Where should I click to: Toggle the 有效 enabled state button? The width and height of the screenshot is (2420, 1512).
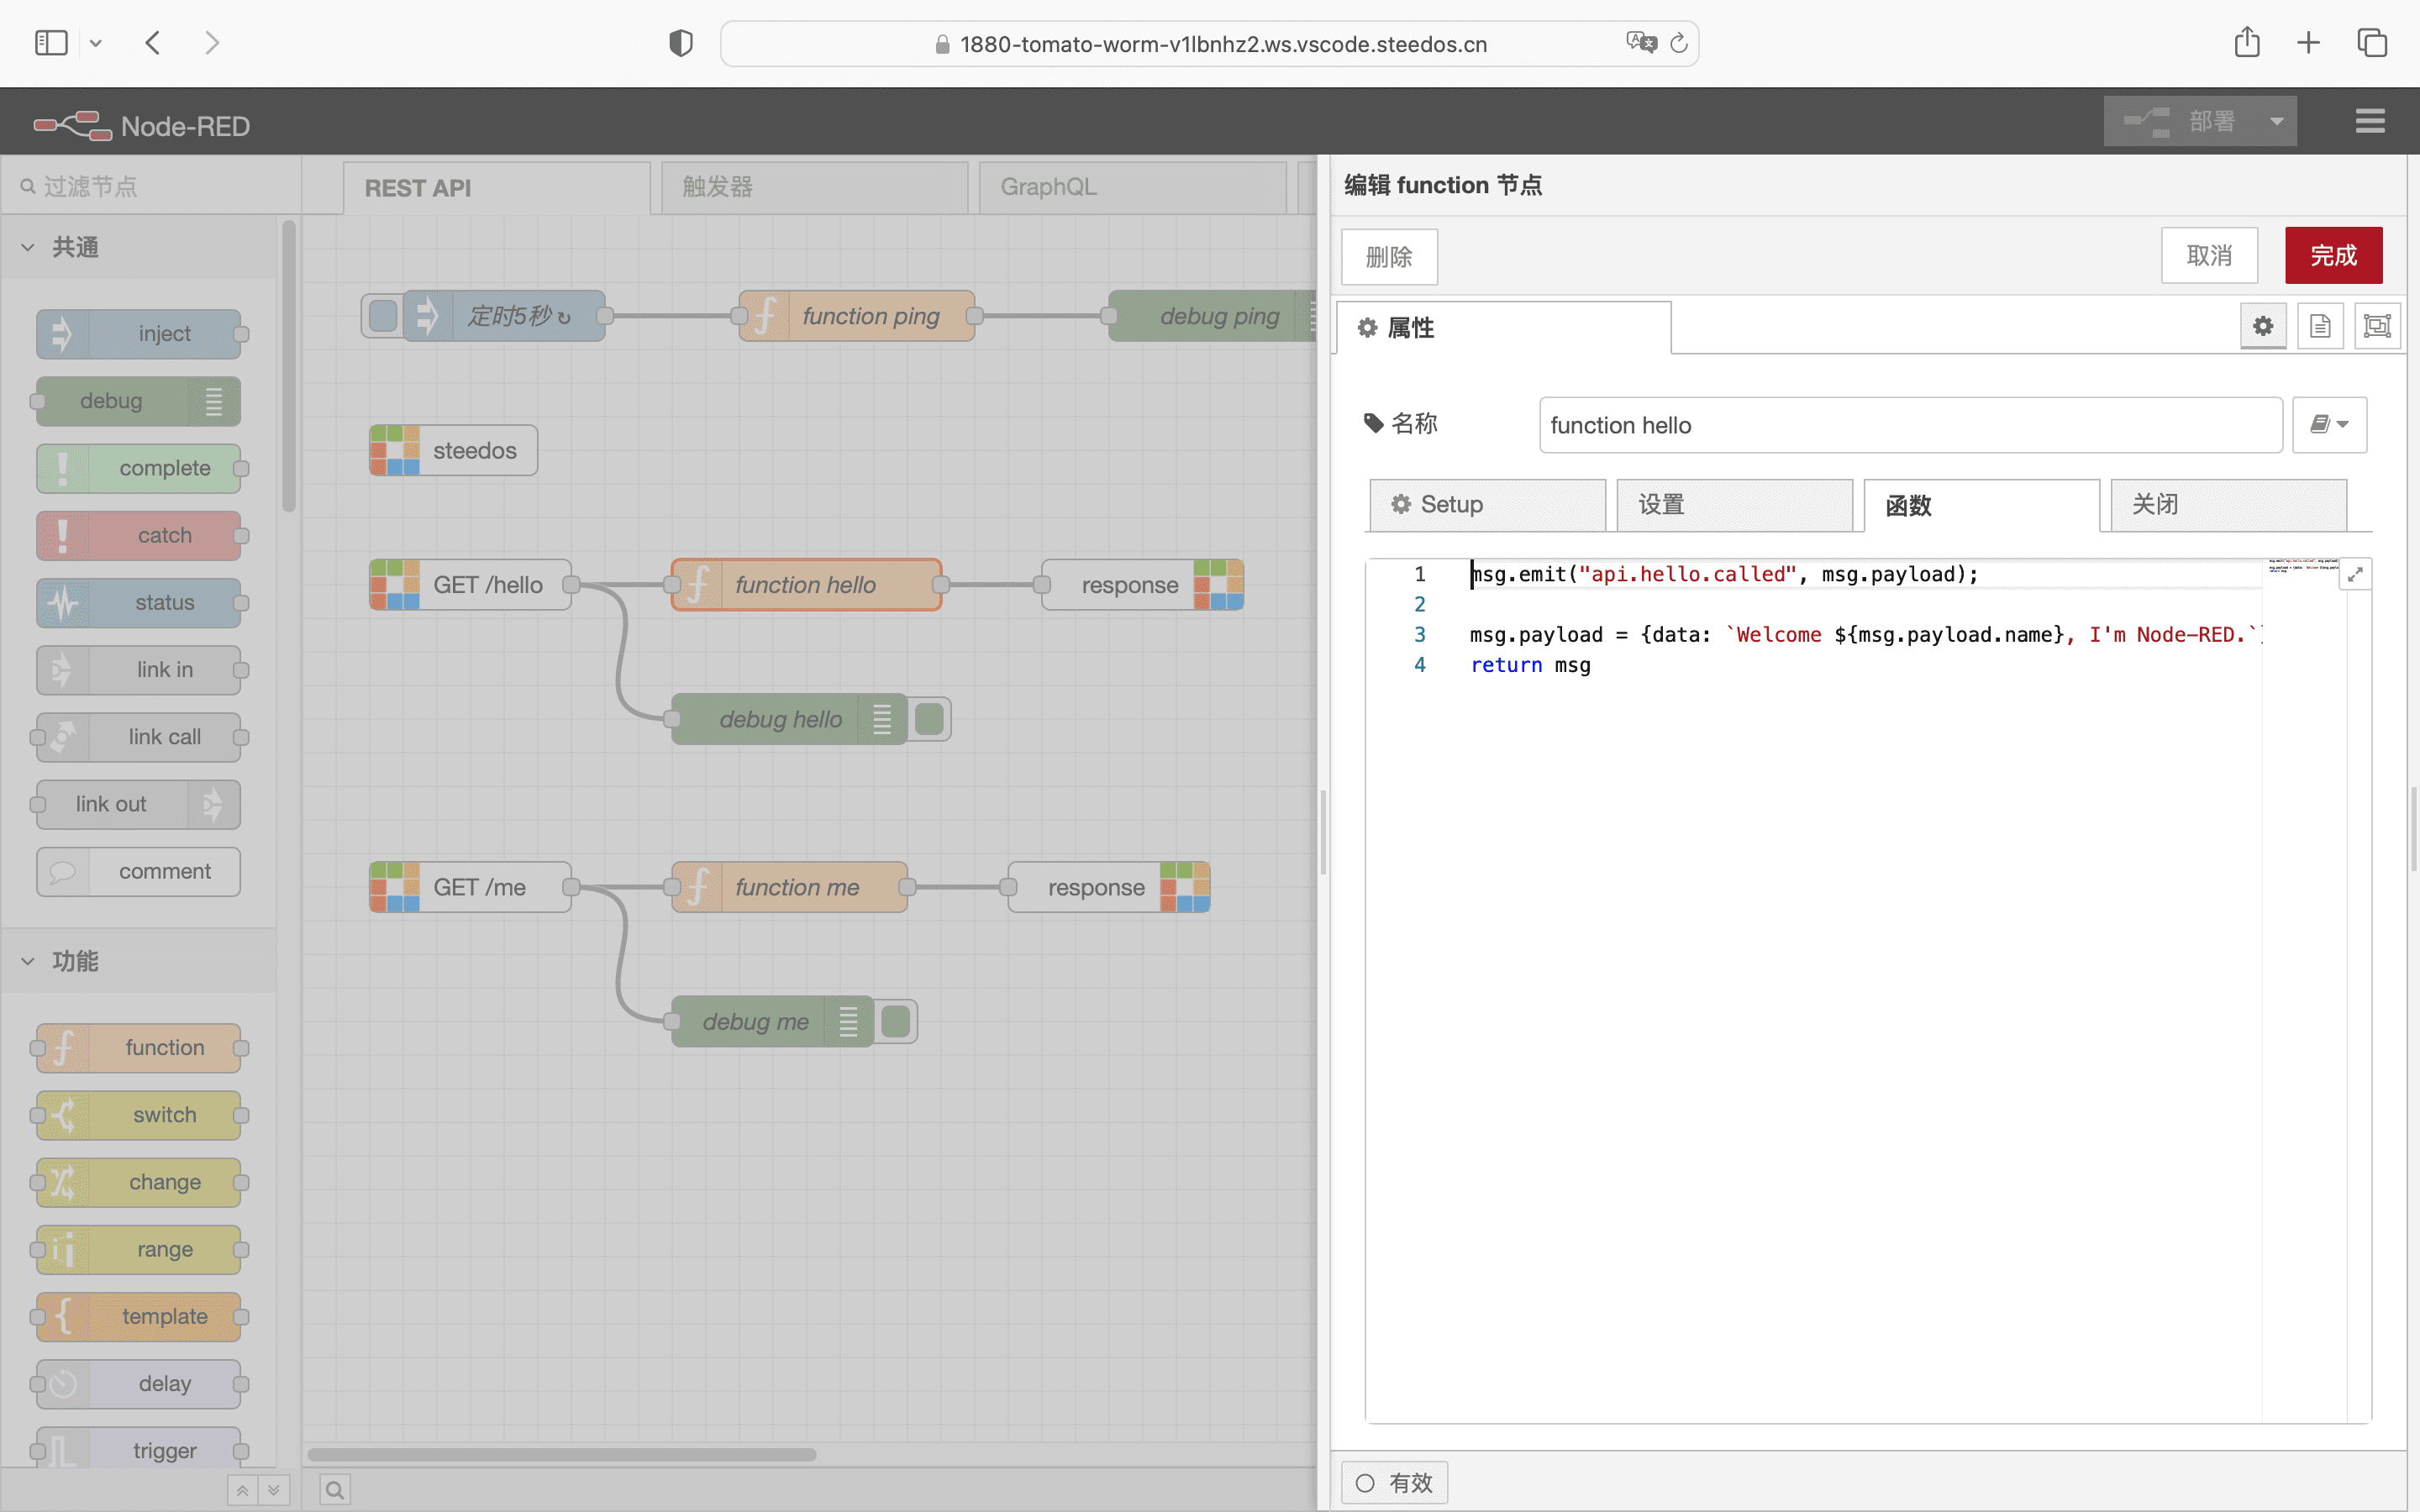(x=1394, y=1482)
